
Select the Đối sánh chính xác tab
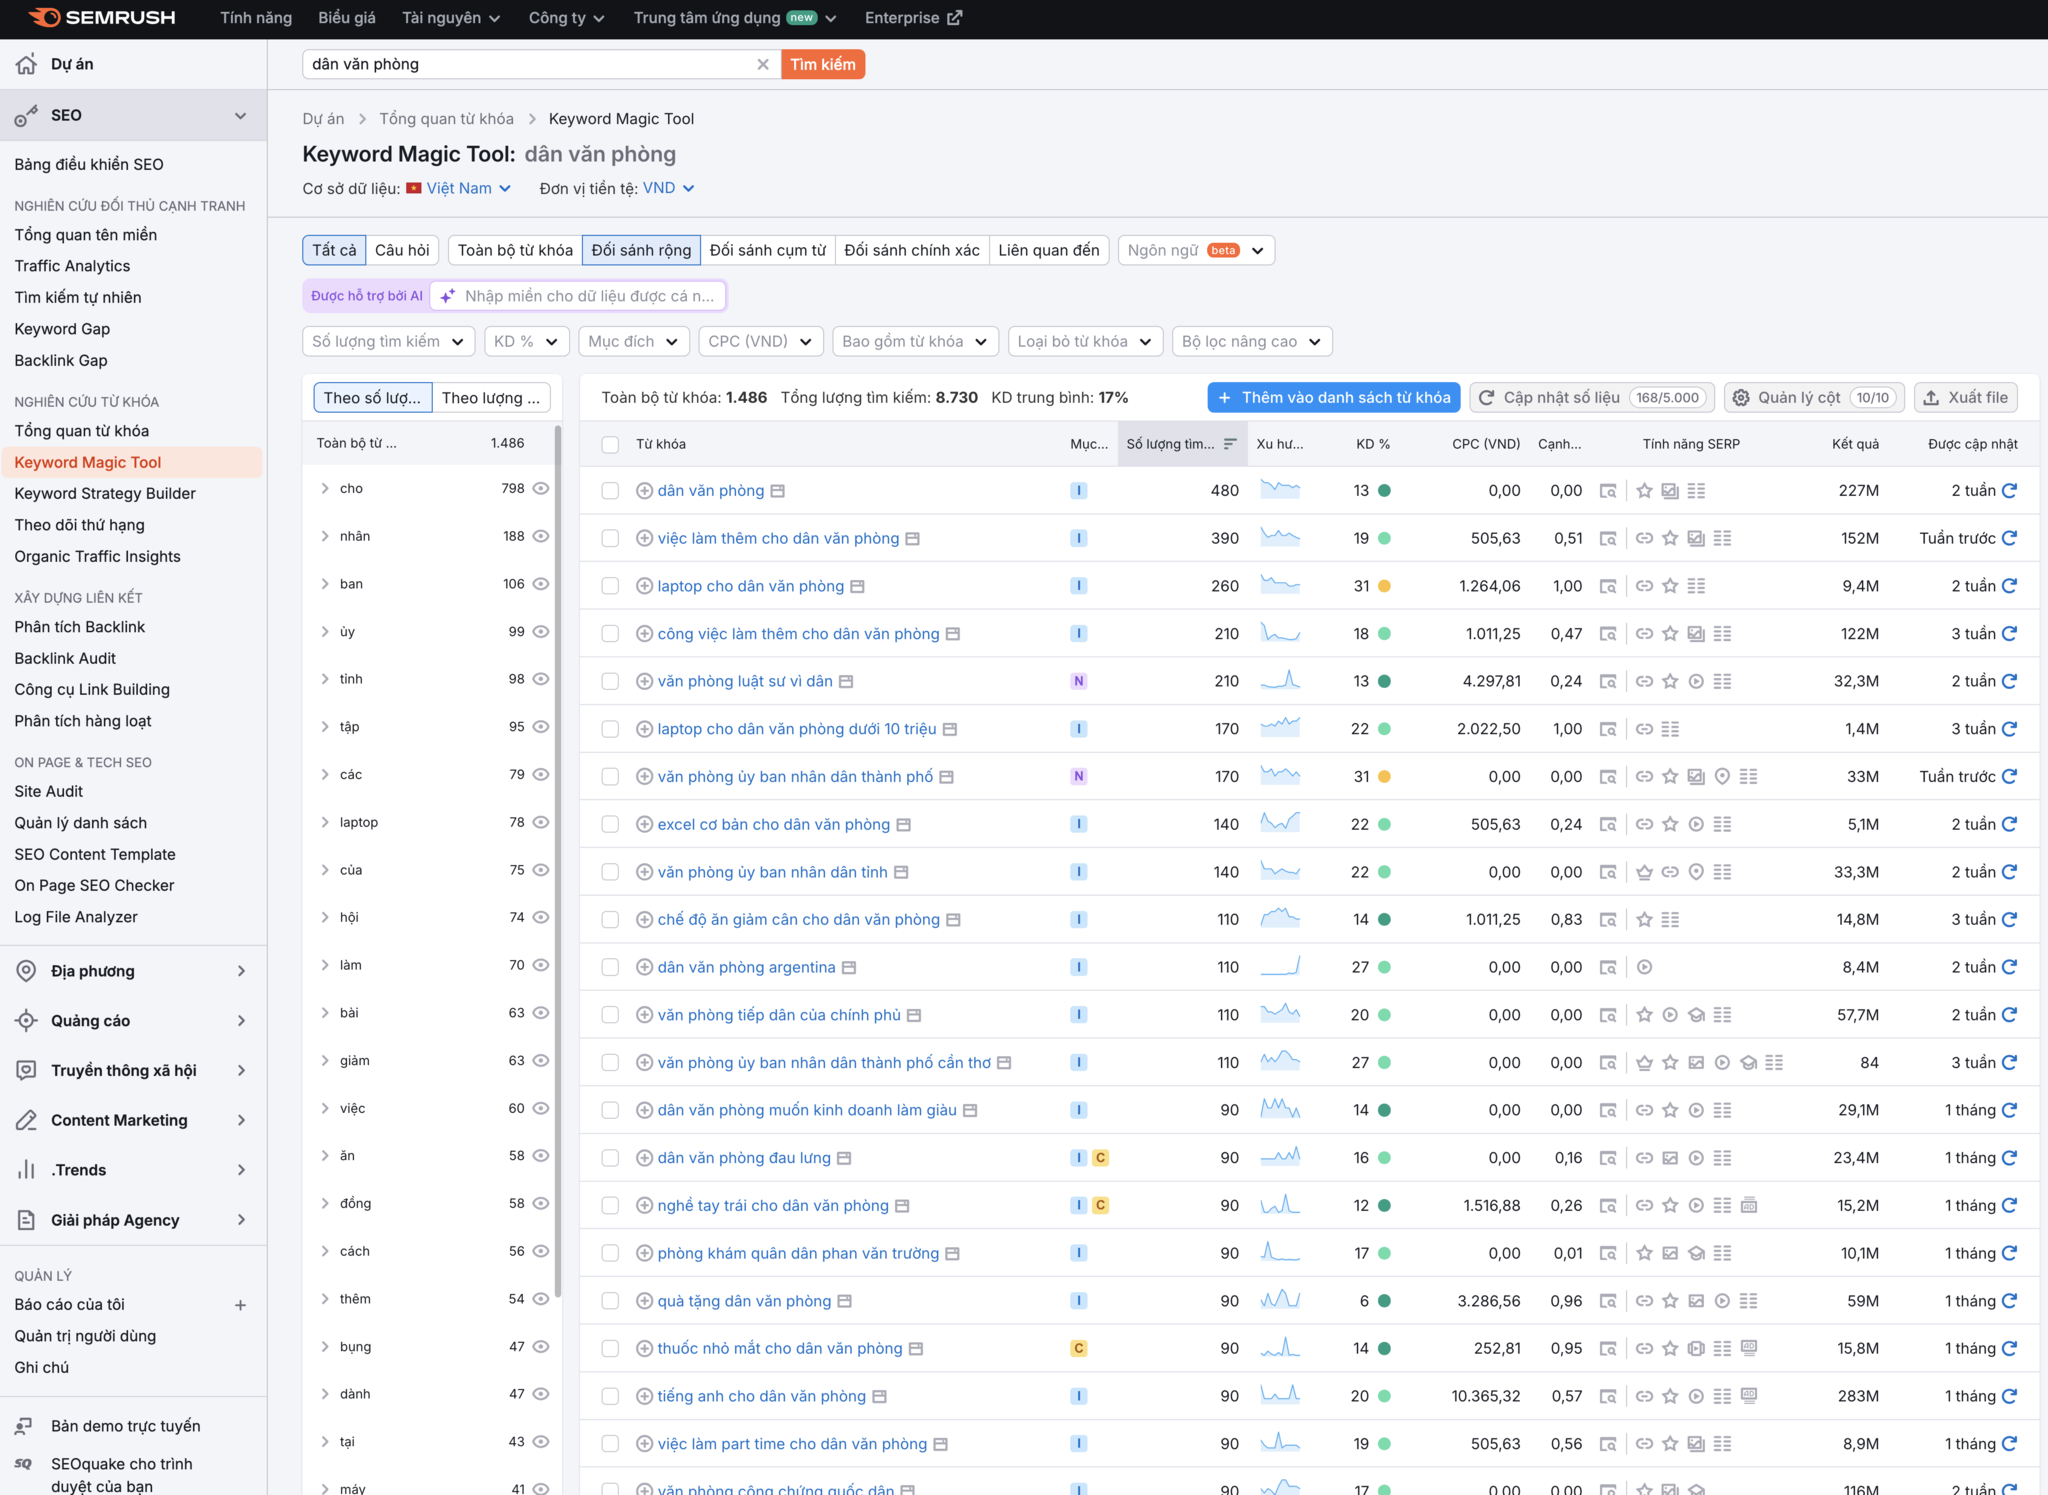pos(912,250)
